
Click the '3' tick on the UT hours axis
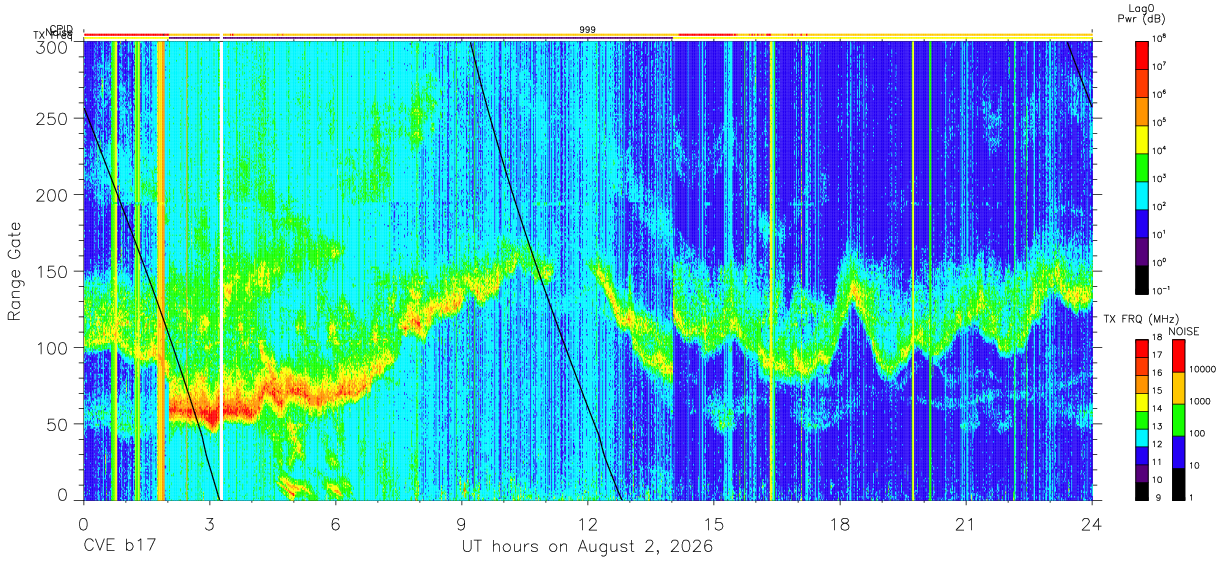209,523
